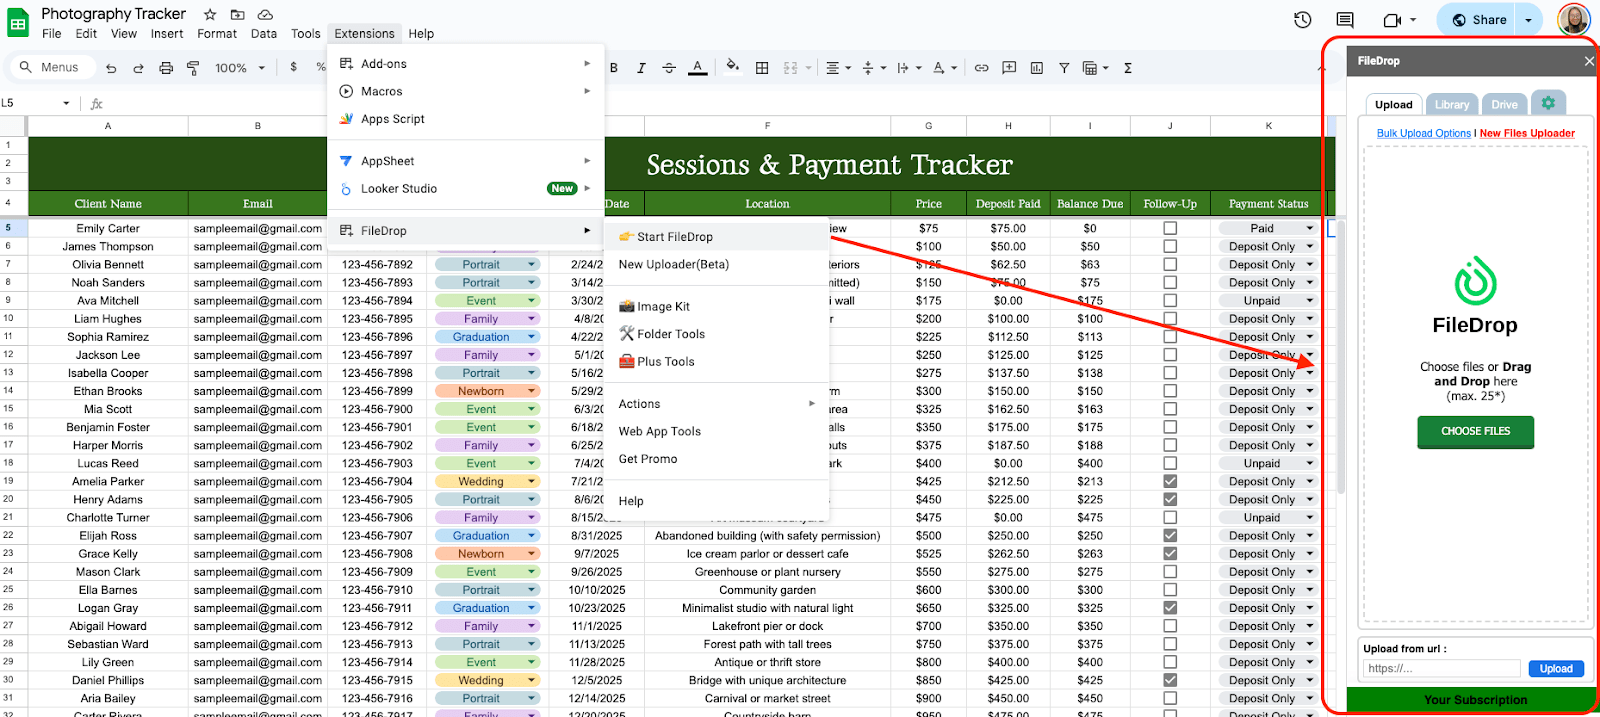This screenshot has height=717, width=1600.
Task: Toggle Follow-Up checkbox for Emily Carter
Action: (1170, 228)
